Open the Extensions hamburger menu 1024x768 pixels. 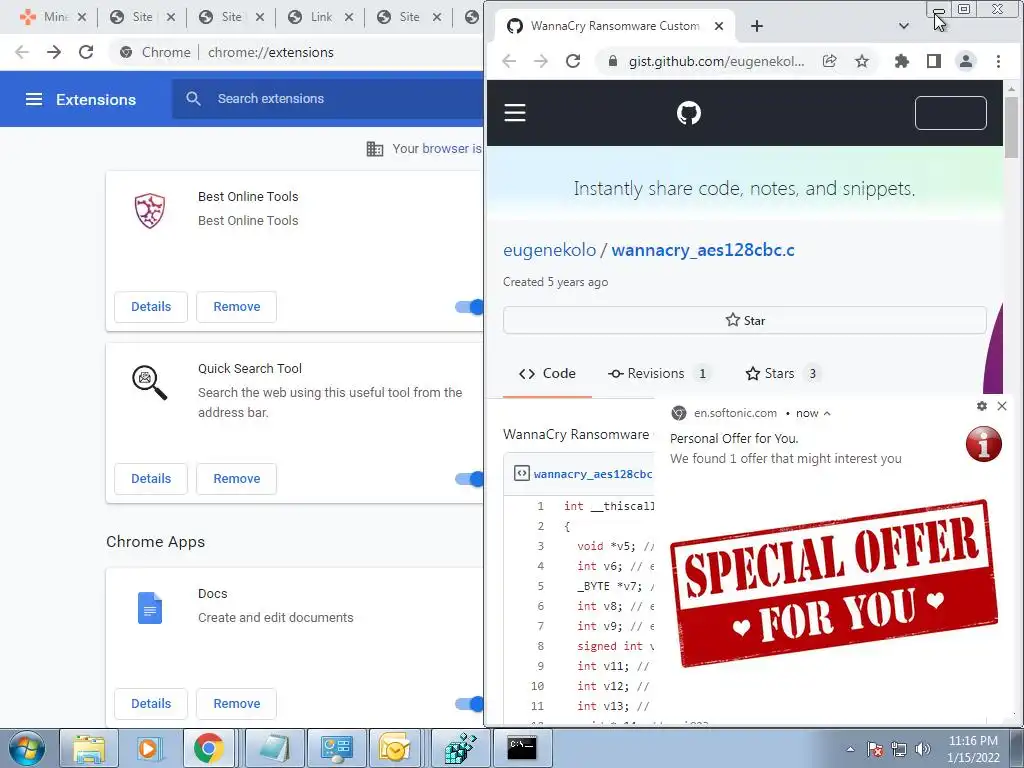34,99
